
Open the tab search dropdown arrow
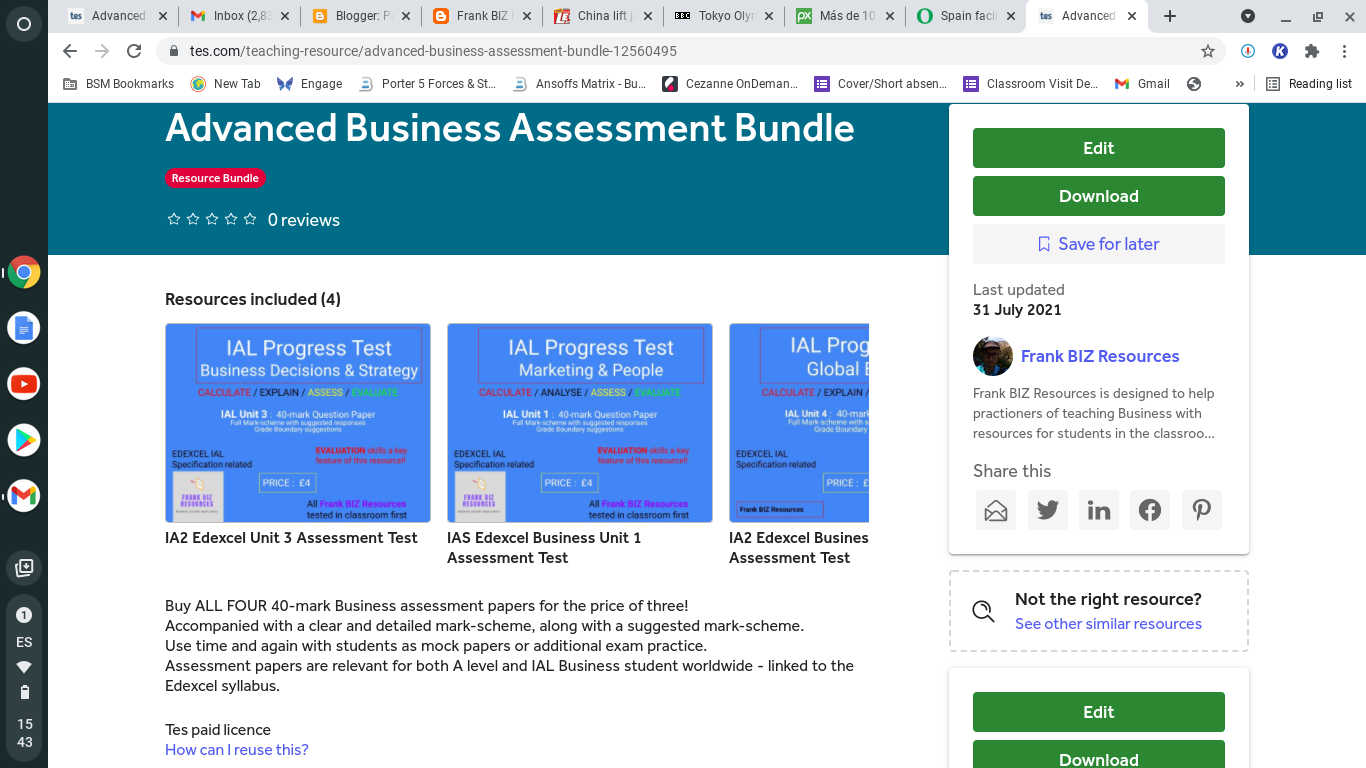pyautogui.click(x=1248, y=16)
